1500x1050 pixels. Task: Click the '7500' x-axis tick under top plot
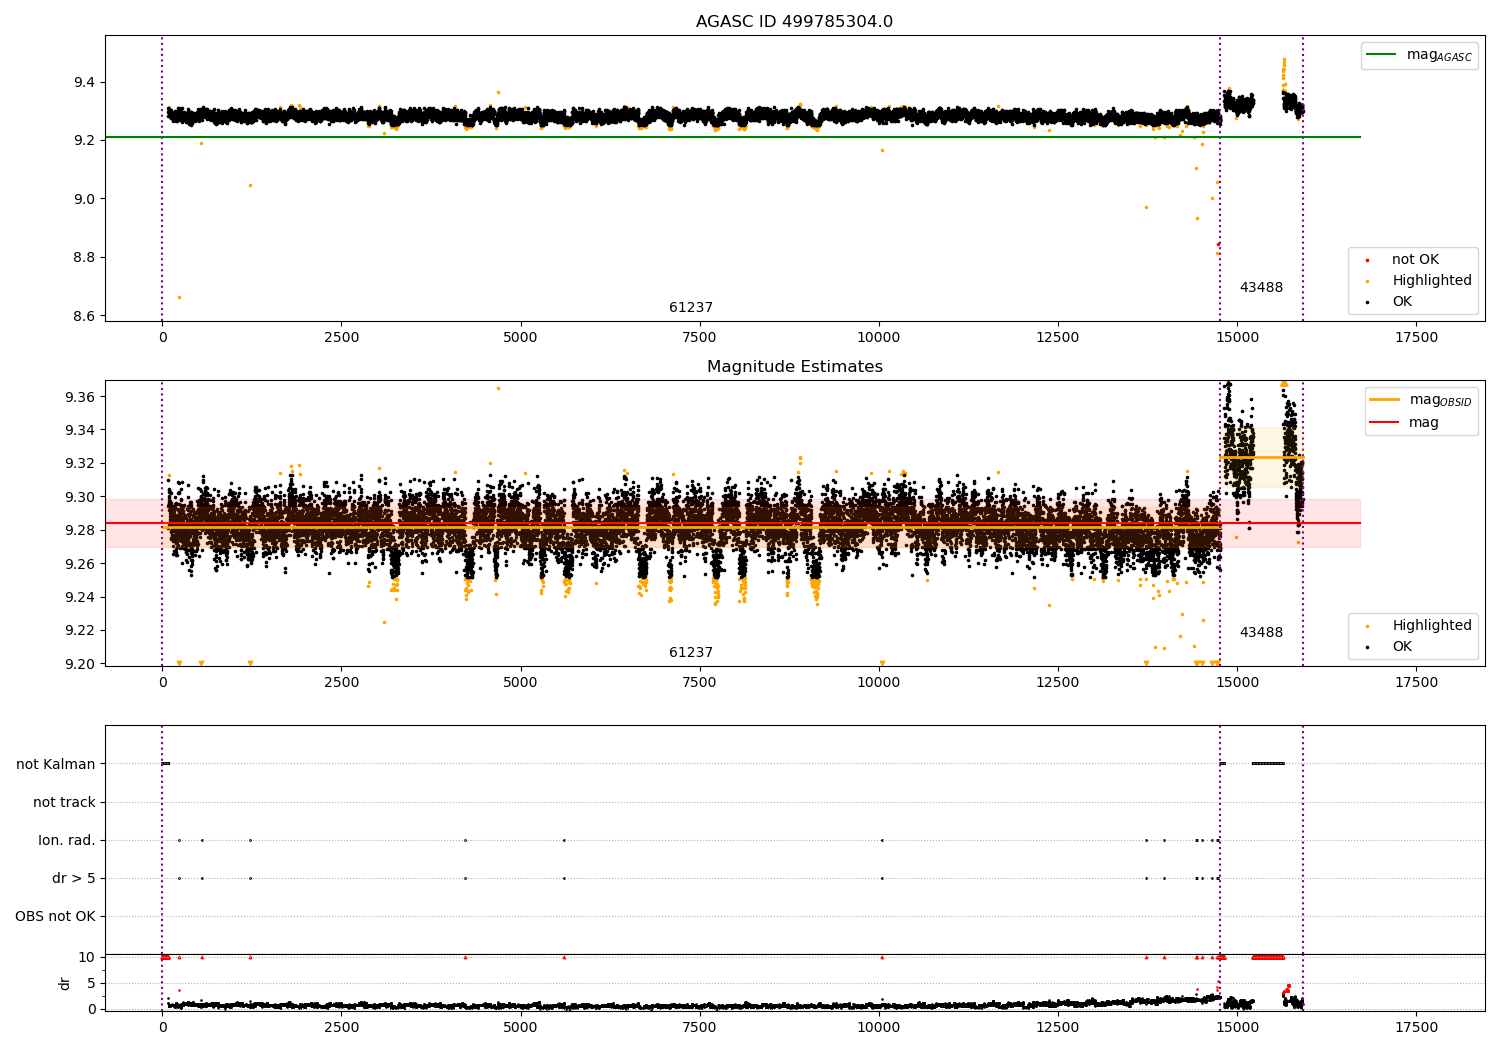(699, 338)
